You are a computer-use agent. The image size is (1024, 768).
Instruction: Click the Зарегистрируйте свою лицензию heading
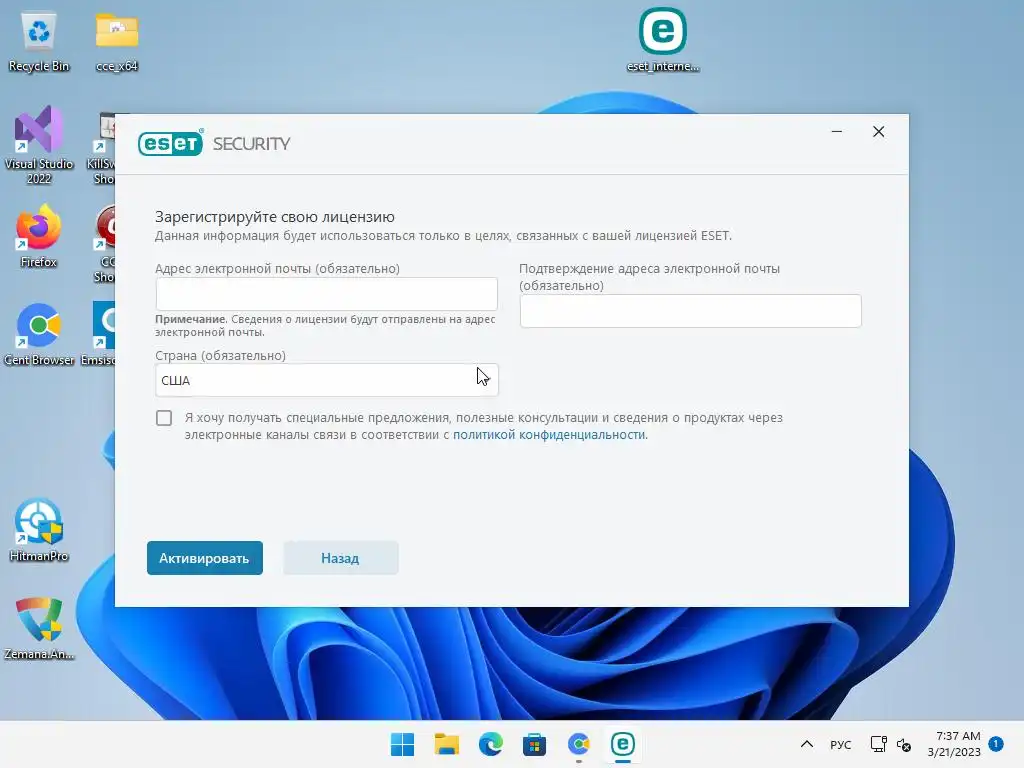(x=274, y=217)
